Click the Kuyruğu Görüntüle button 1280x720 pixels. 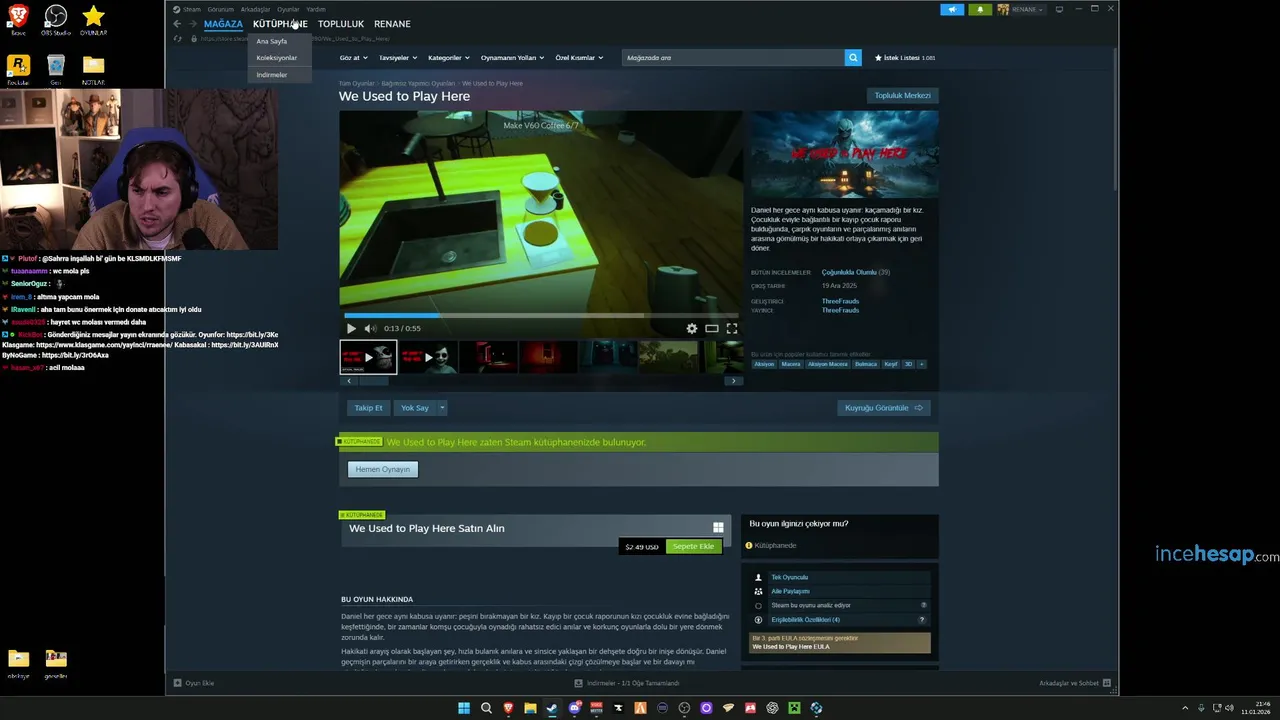pyautogui.click(x=884, y=408)
